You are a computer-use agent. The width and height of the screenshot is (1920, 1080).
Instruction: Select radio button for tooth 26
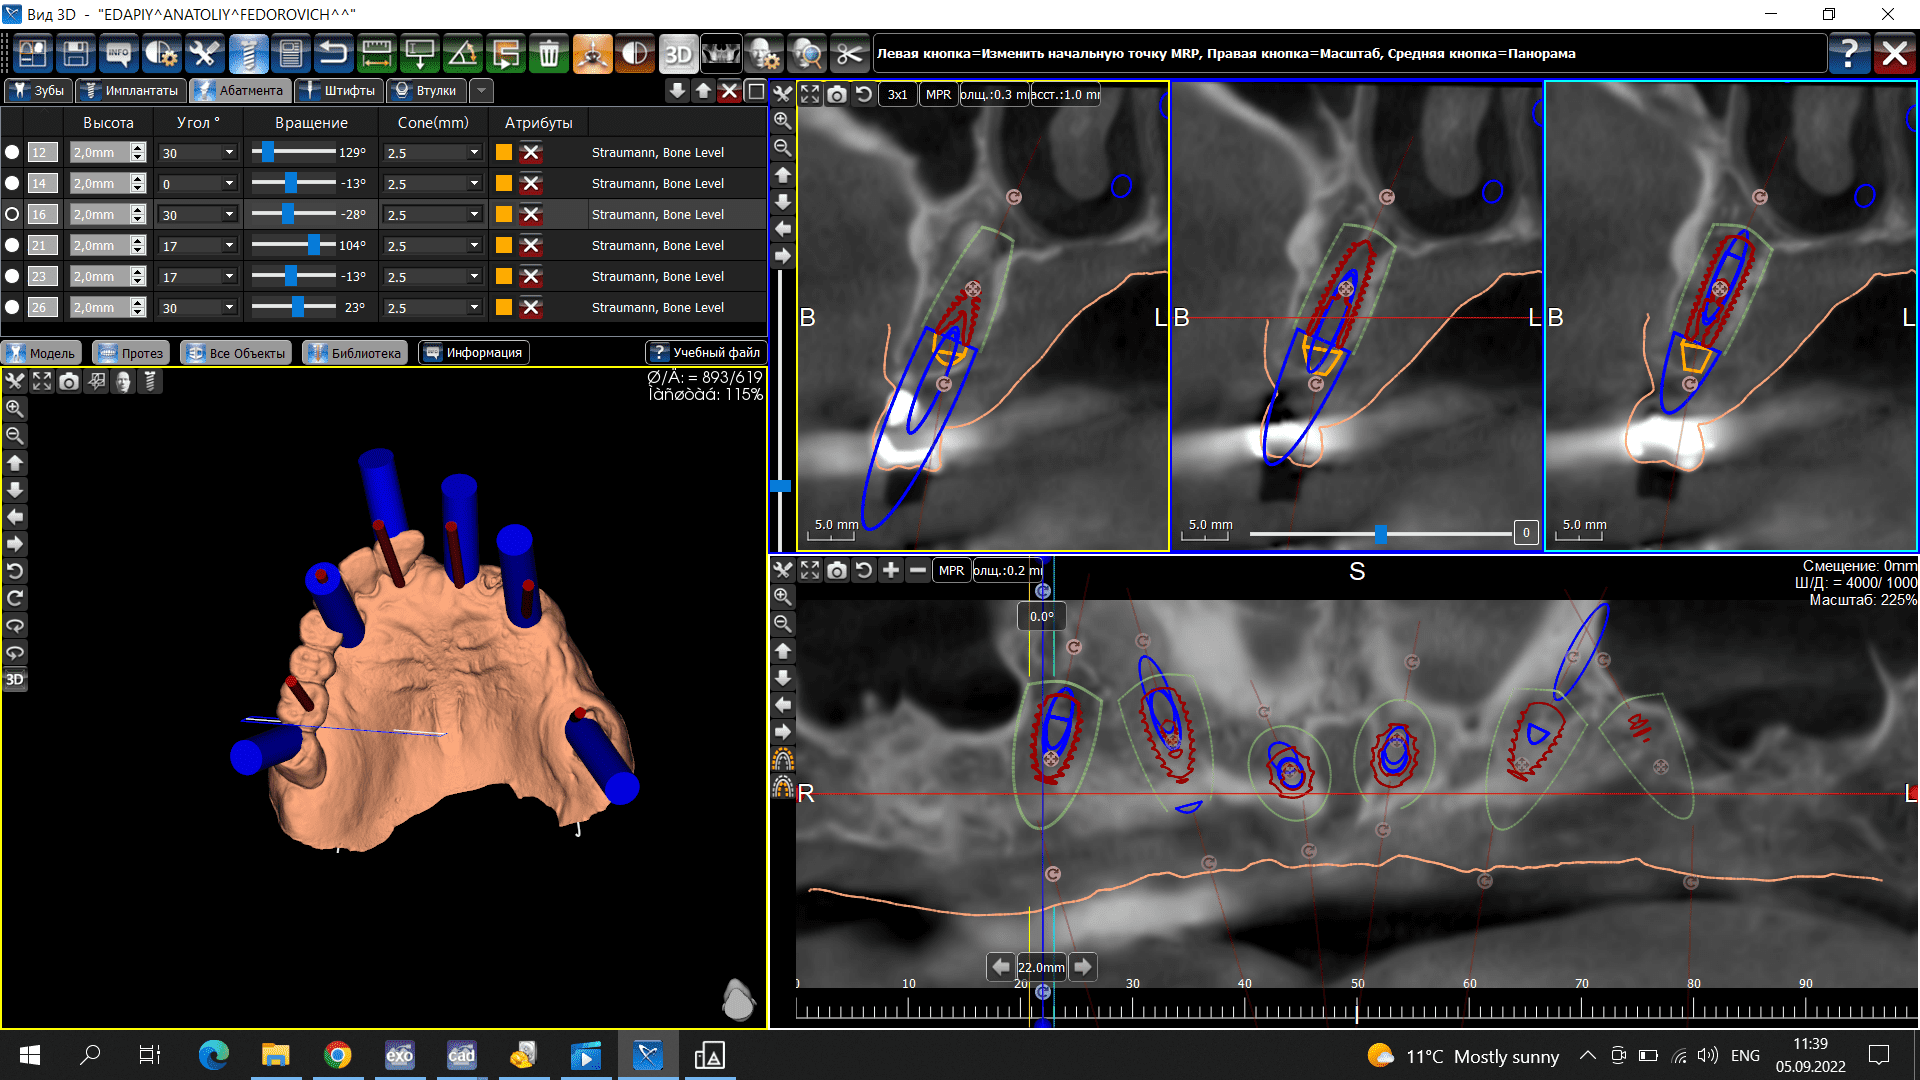12,307
